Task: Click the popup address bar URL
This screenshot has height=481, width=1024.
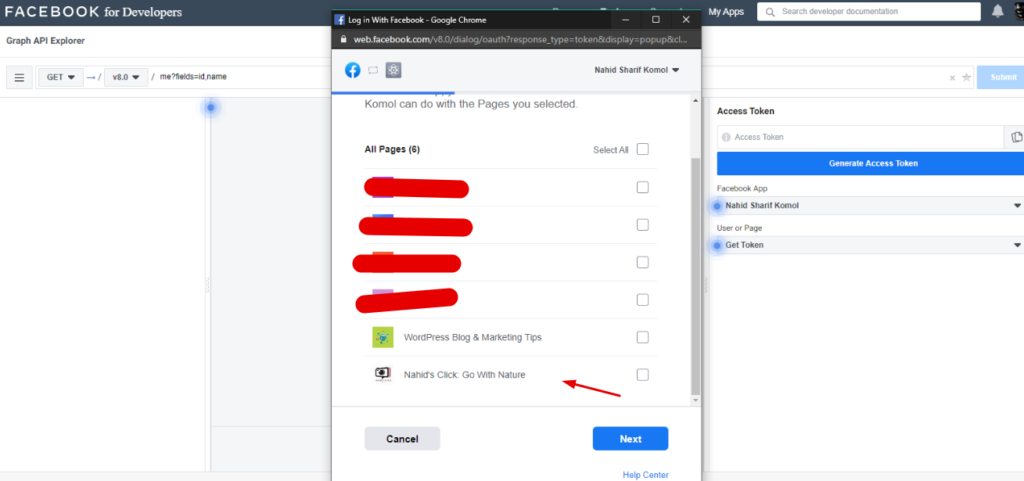Action: [x=520, y=39]
